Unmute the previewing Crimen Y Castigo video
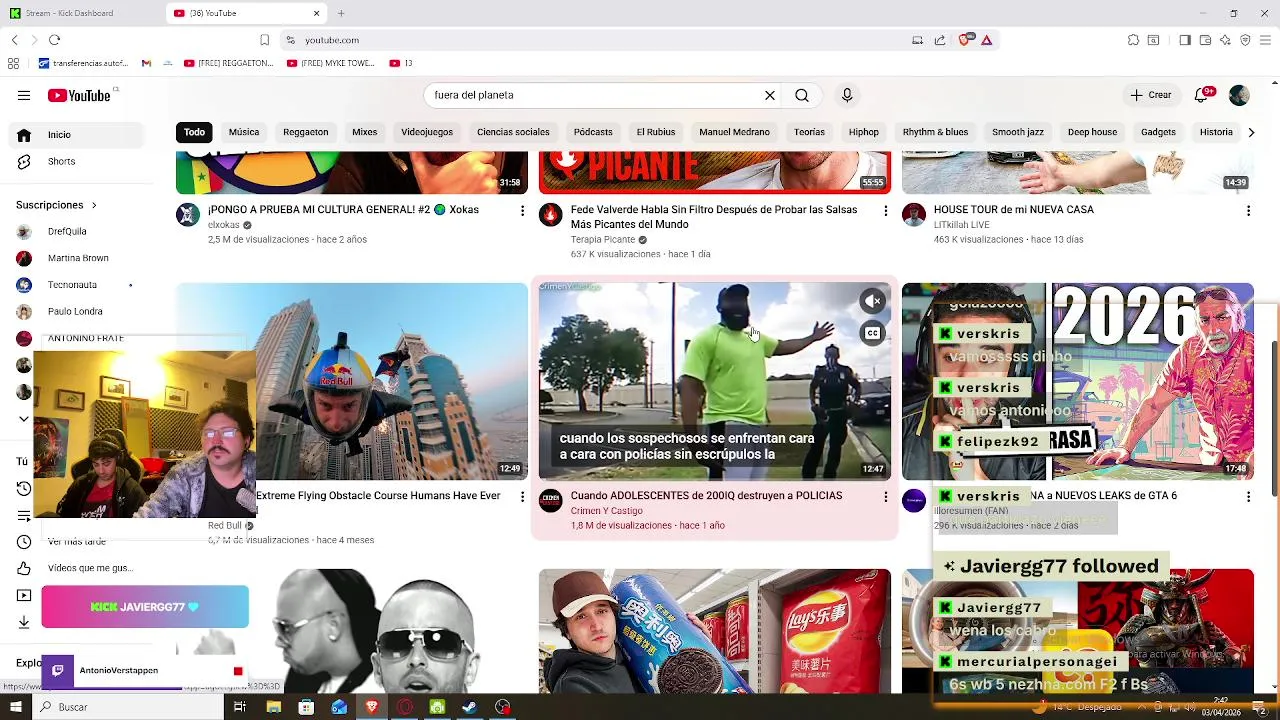Screen dimensions: 1280x720 coord(873,301)
